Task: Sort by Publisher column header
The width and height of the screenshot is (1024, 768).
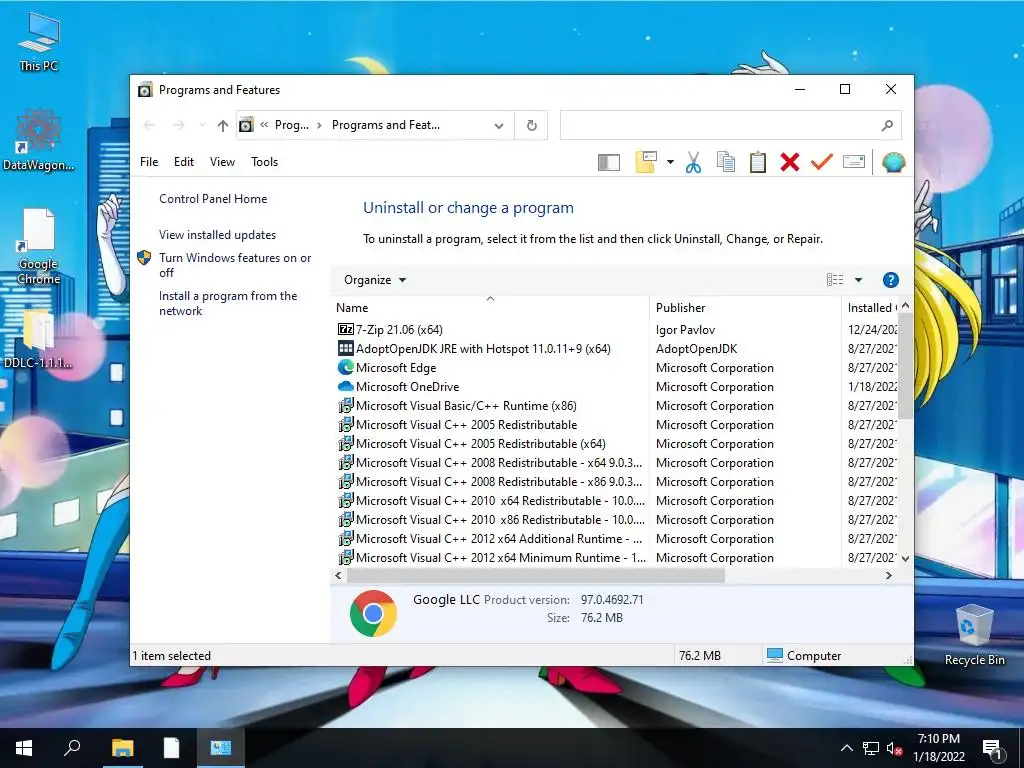Action: pyautogui.click(x=745, y=308)
